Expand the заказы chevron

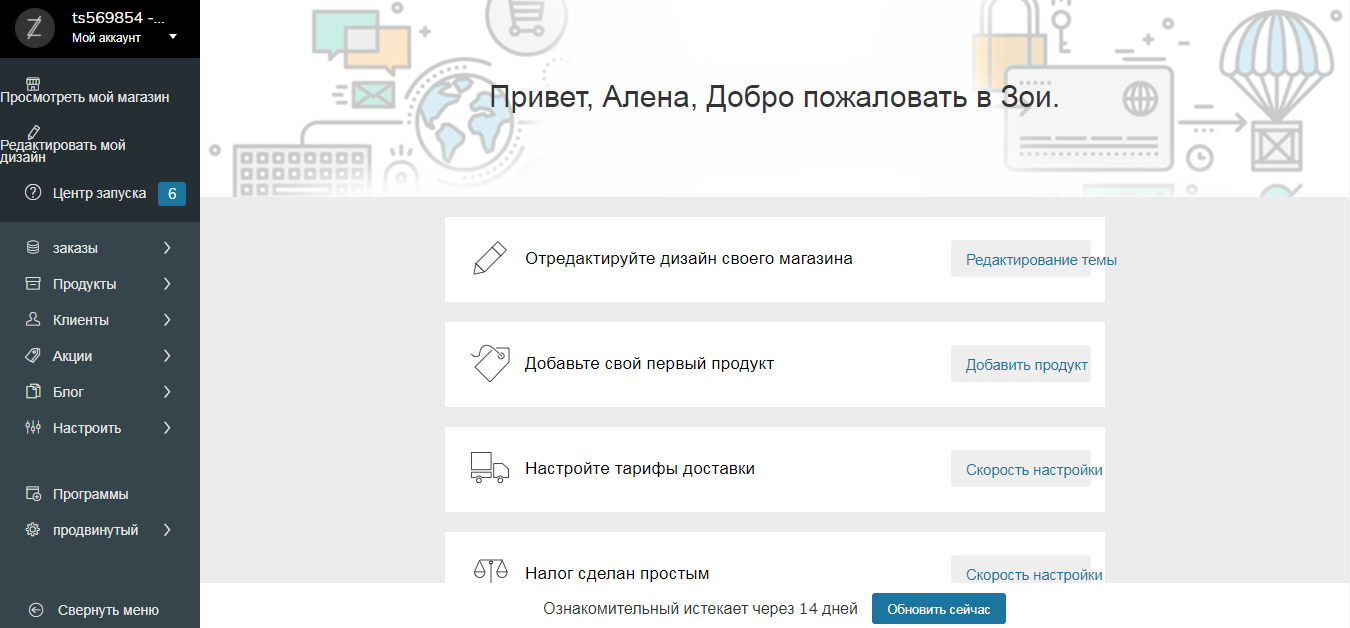click(x=167, y=248)
